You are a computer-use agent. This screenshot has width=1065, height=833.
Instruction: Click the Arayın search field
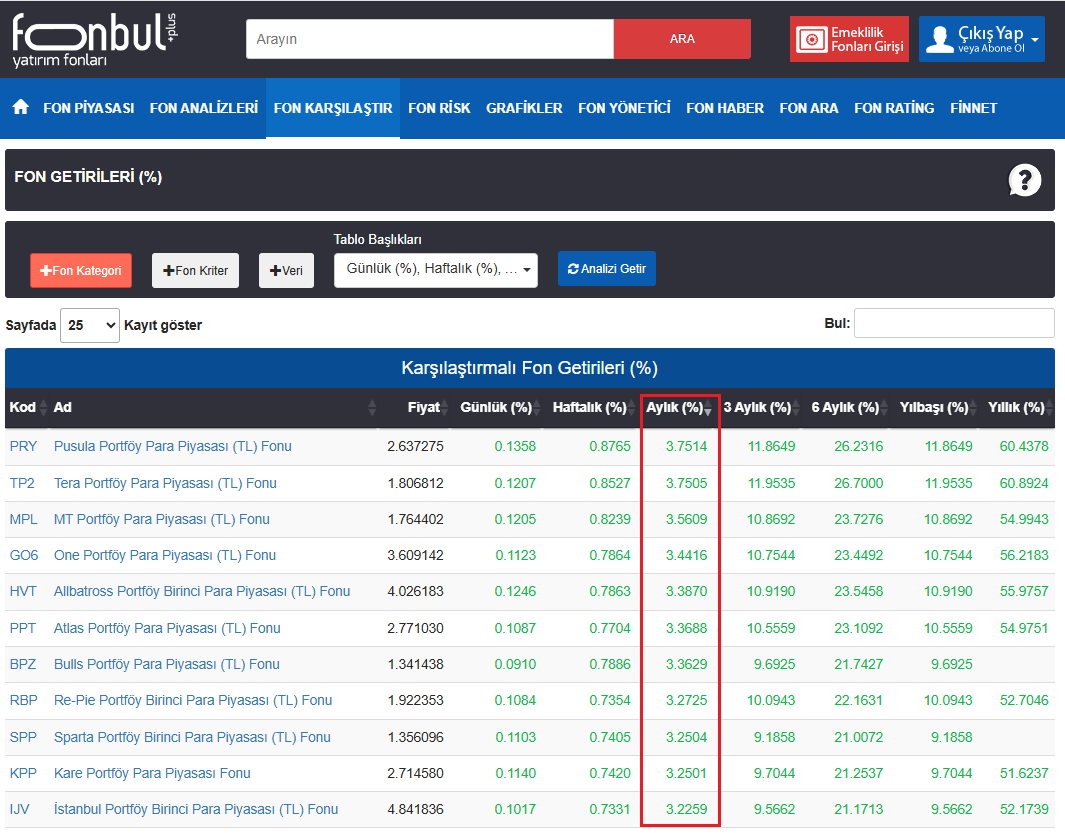(x=430, y=39)
